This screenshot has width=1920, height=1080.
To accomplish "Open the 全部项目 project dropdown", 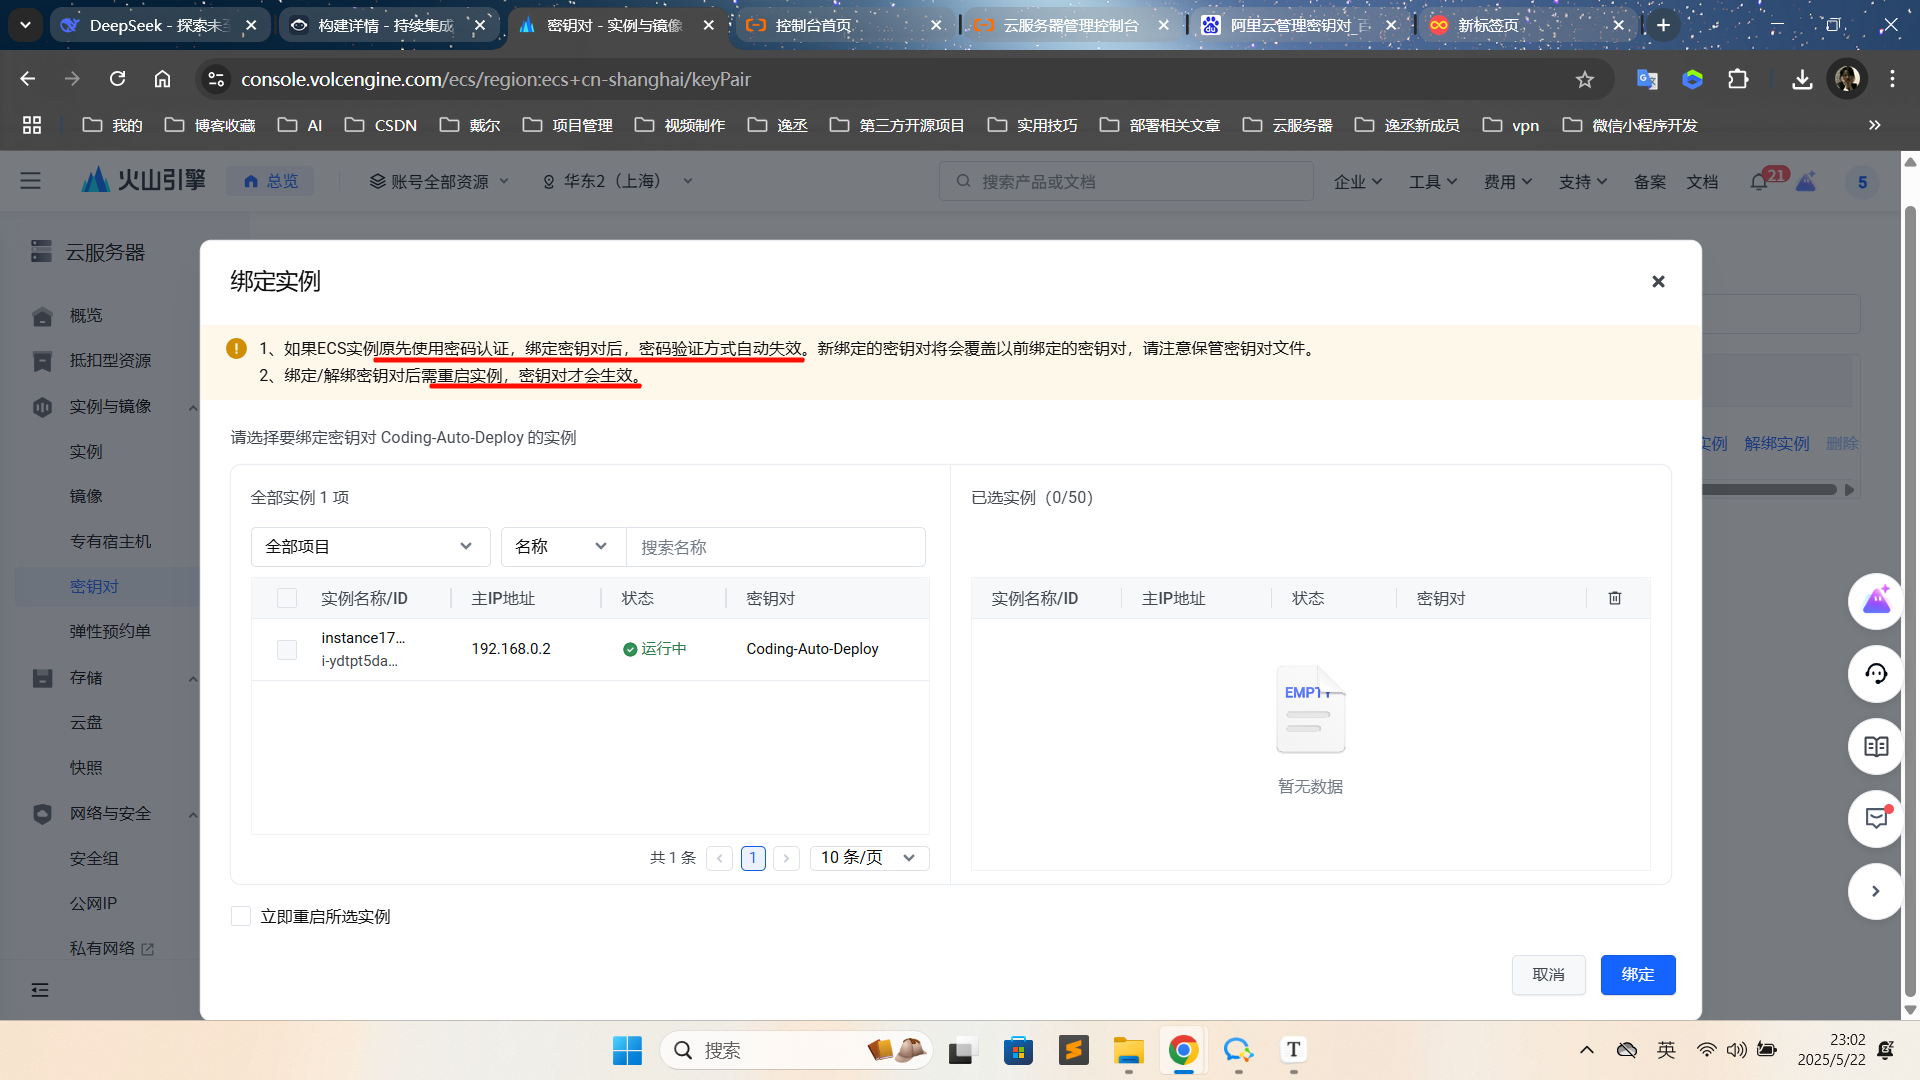I will pyautogui.click(x=370, y=547).
